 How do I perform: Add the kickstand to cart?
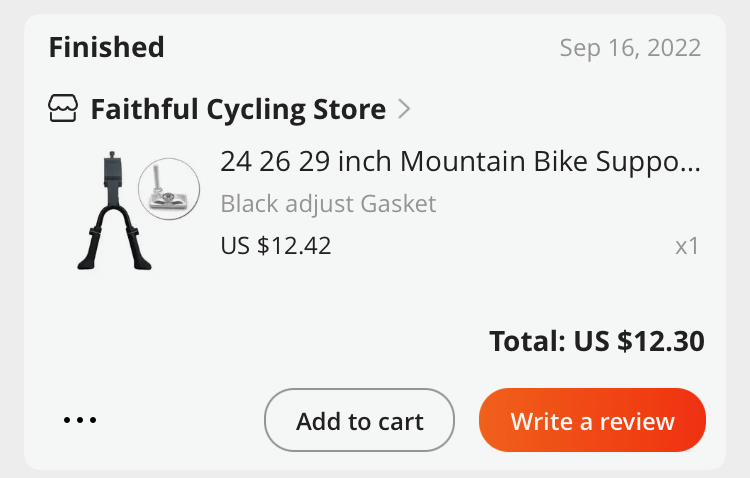pos(359,420)
